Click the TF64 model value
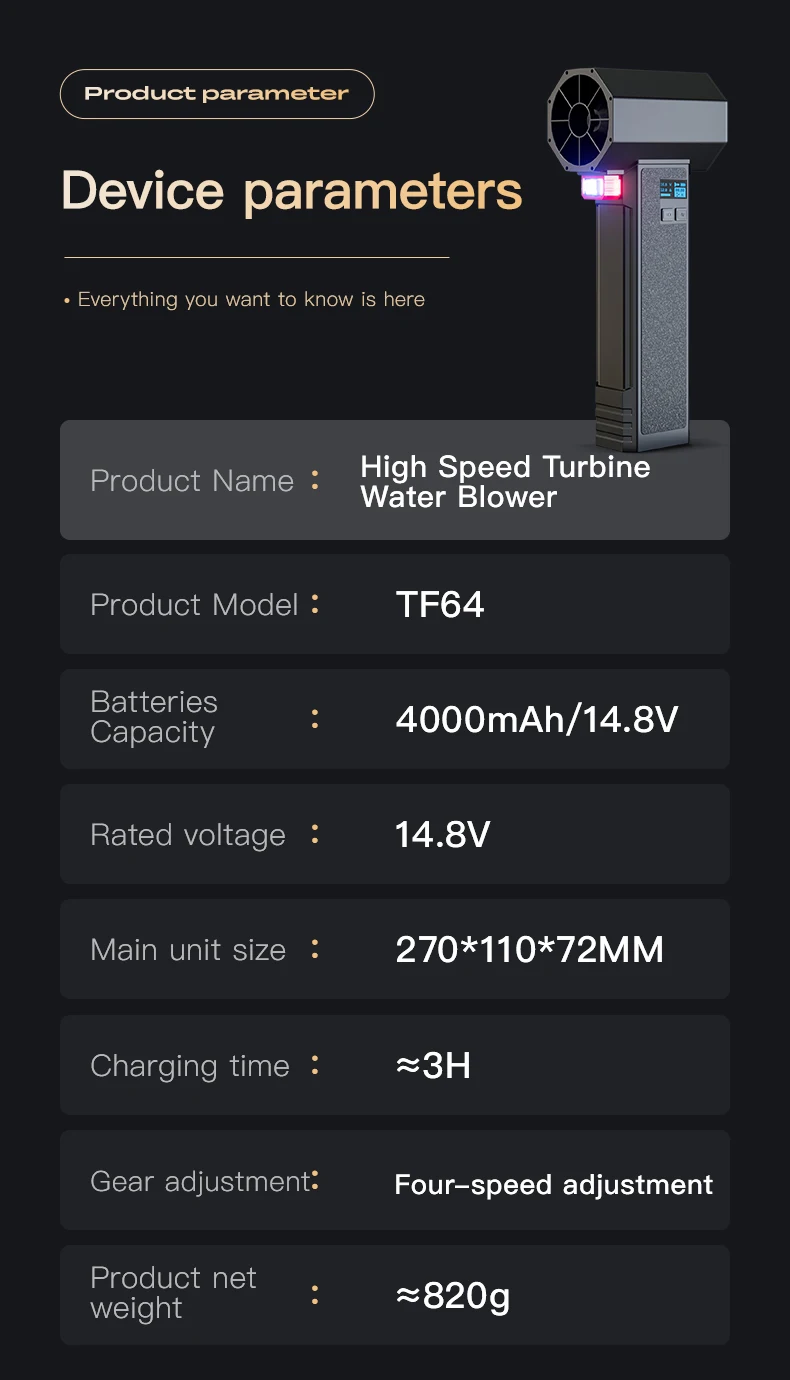The height and width of the screenshot is (1380, 790). click(x=440, y=605)
